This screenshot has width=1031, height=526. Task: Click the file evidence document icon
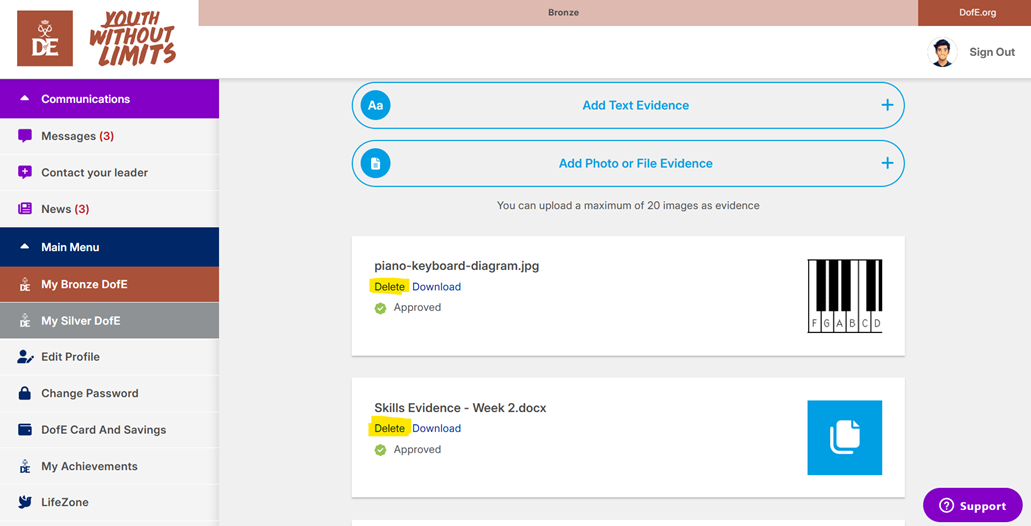tap(376, 164)
